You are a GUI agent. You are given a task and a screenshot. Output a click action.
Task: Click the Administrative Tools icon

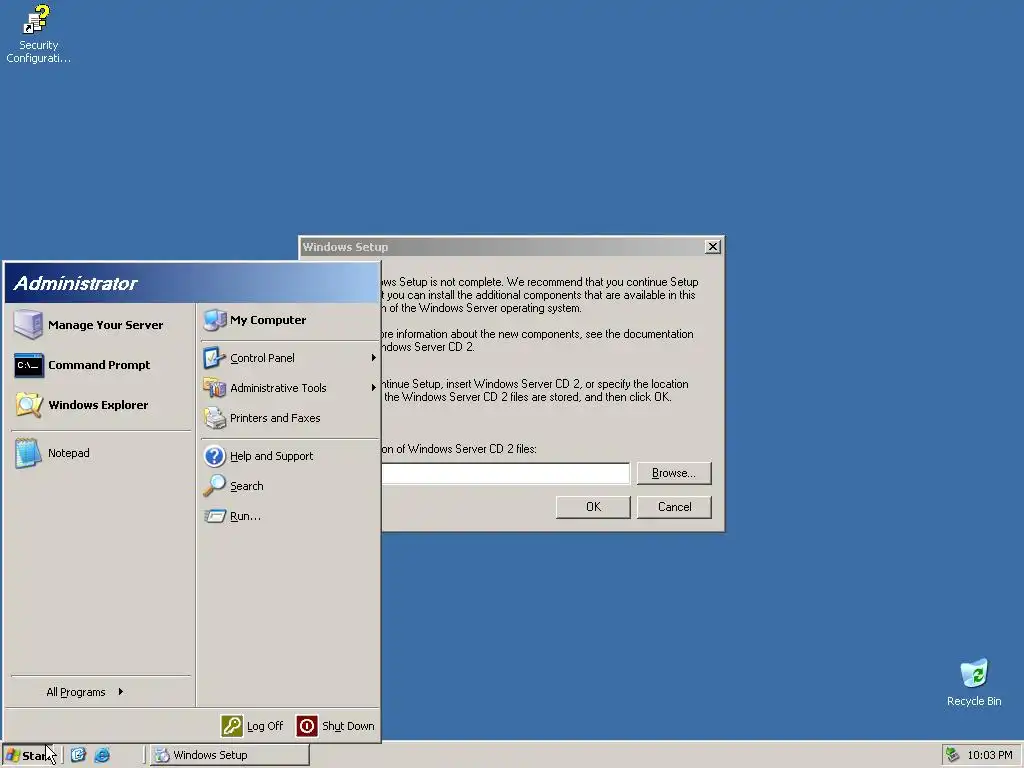point(214,388)
